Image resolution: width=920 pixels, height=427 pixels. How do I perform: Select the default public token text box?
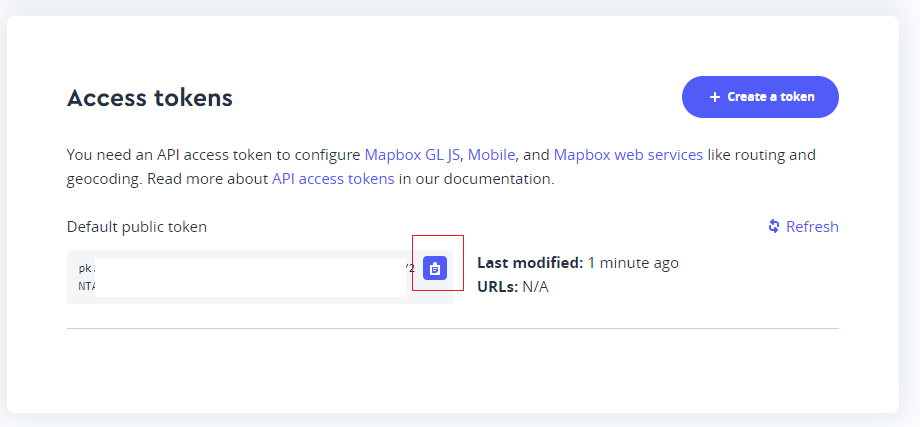coord(260,277)
